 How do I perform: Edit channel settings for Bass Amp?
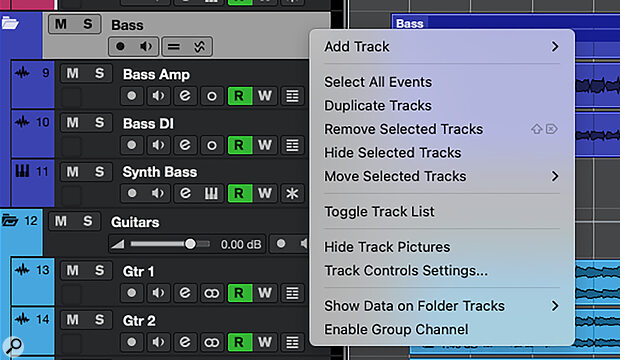[185, 96]
